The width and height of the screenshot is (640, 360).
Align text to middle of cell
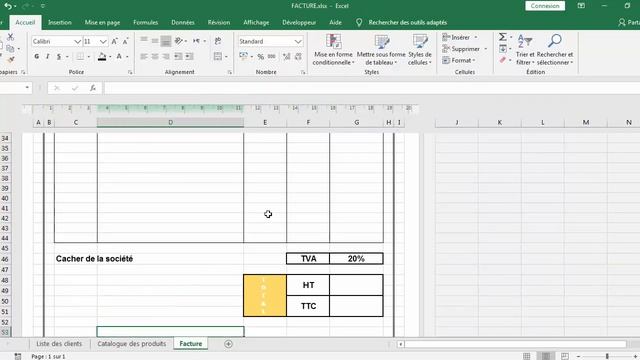point(155,41)
